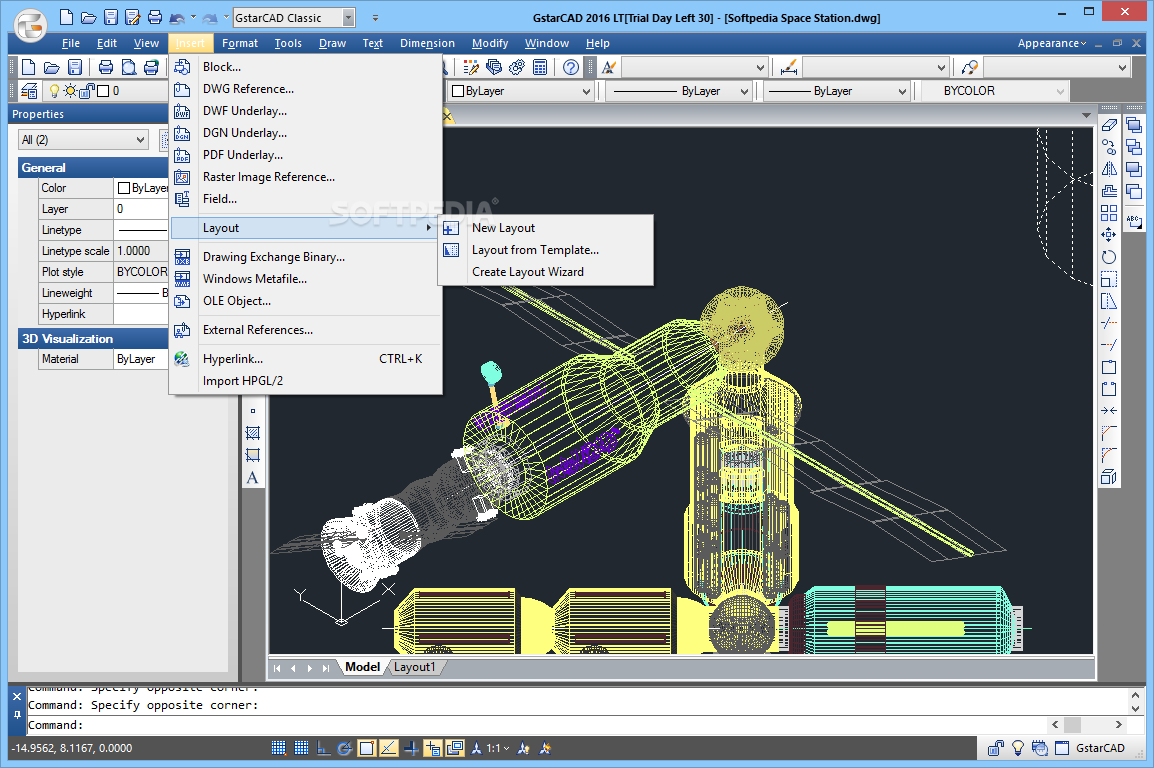Click the GstarCAD status bar label

(x=1100, y=748)
